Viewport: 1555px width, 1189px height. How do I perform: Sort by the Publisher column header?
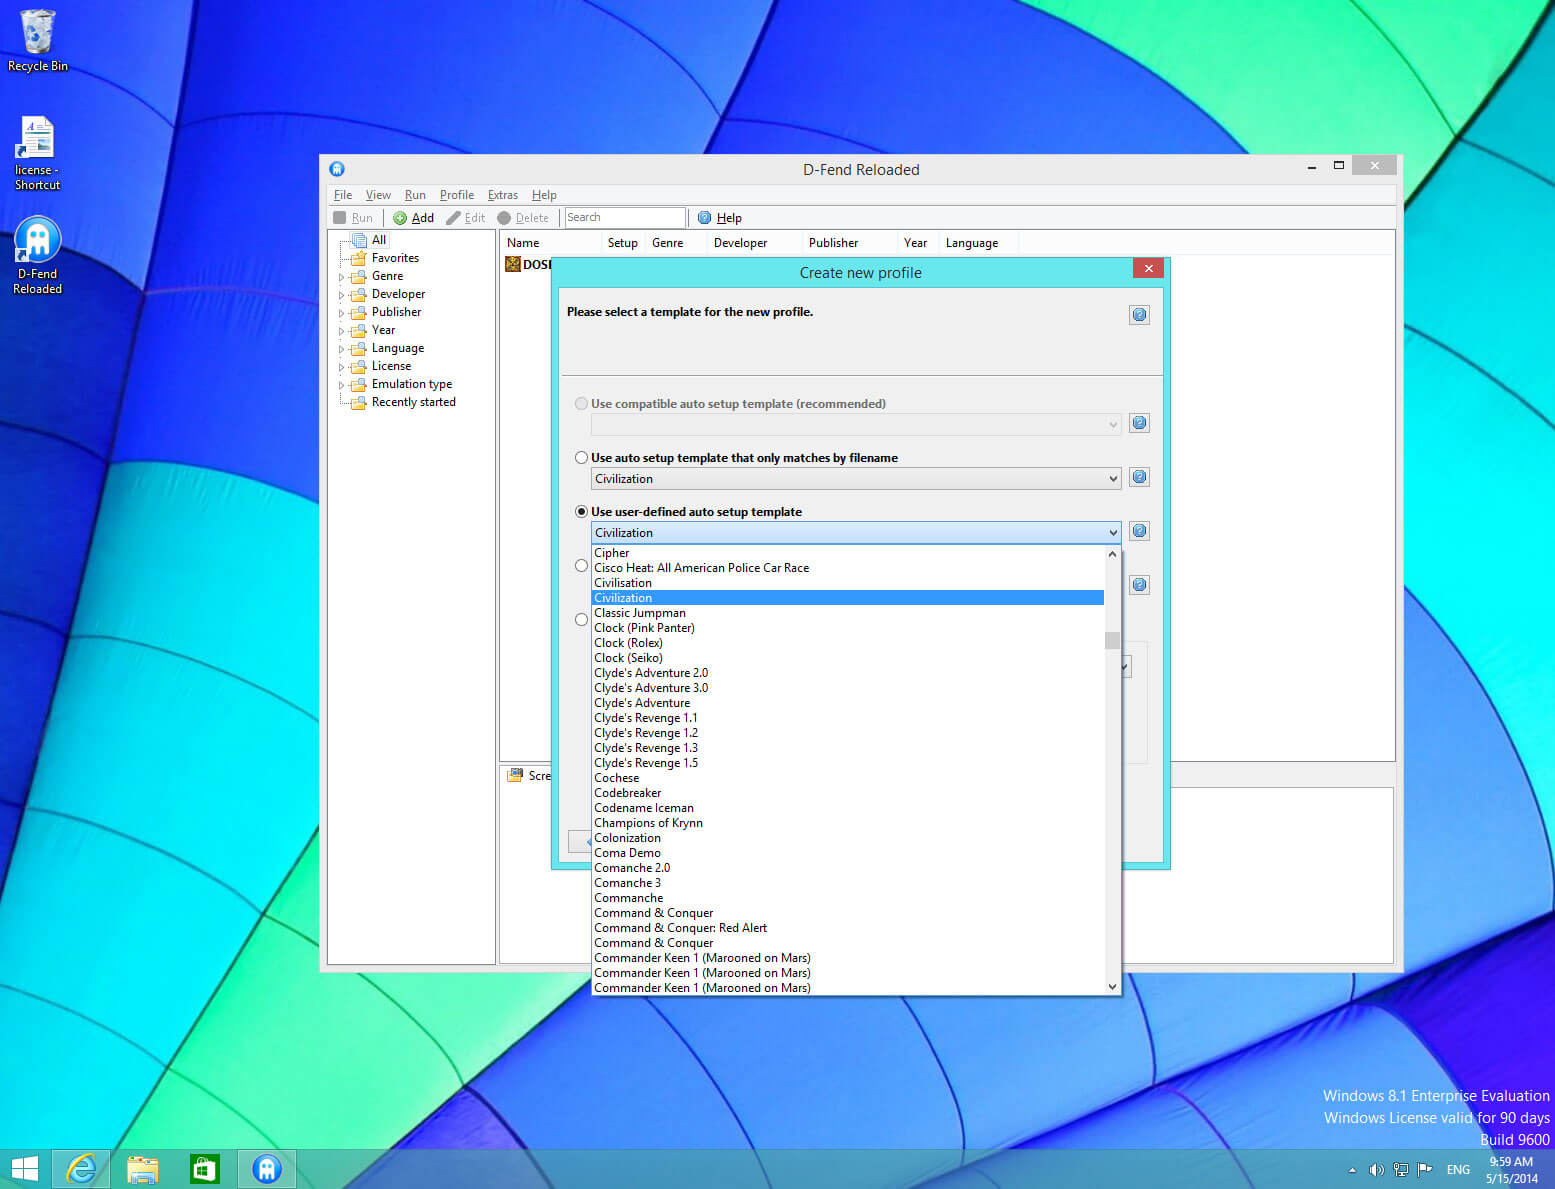click(850, 243)
